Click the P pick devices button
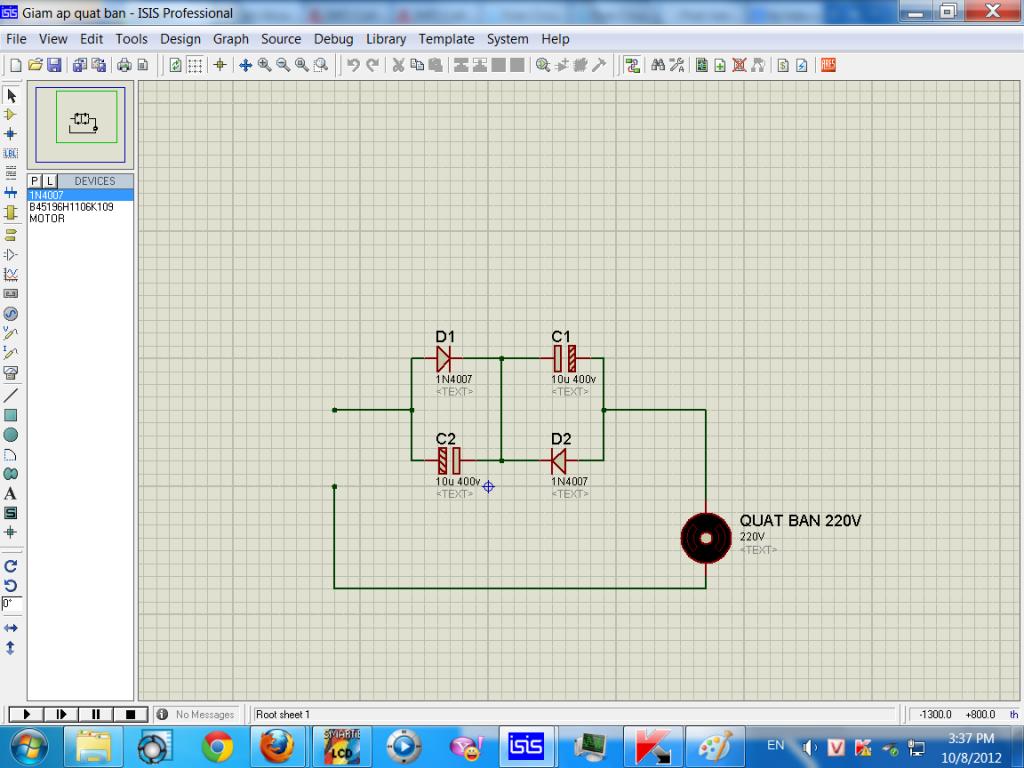Viewport: 1024px width, 768px height. tap(35, 181)
